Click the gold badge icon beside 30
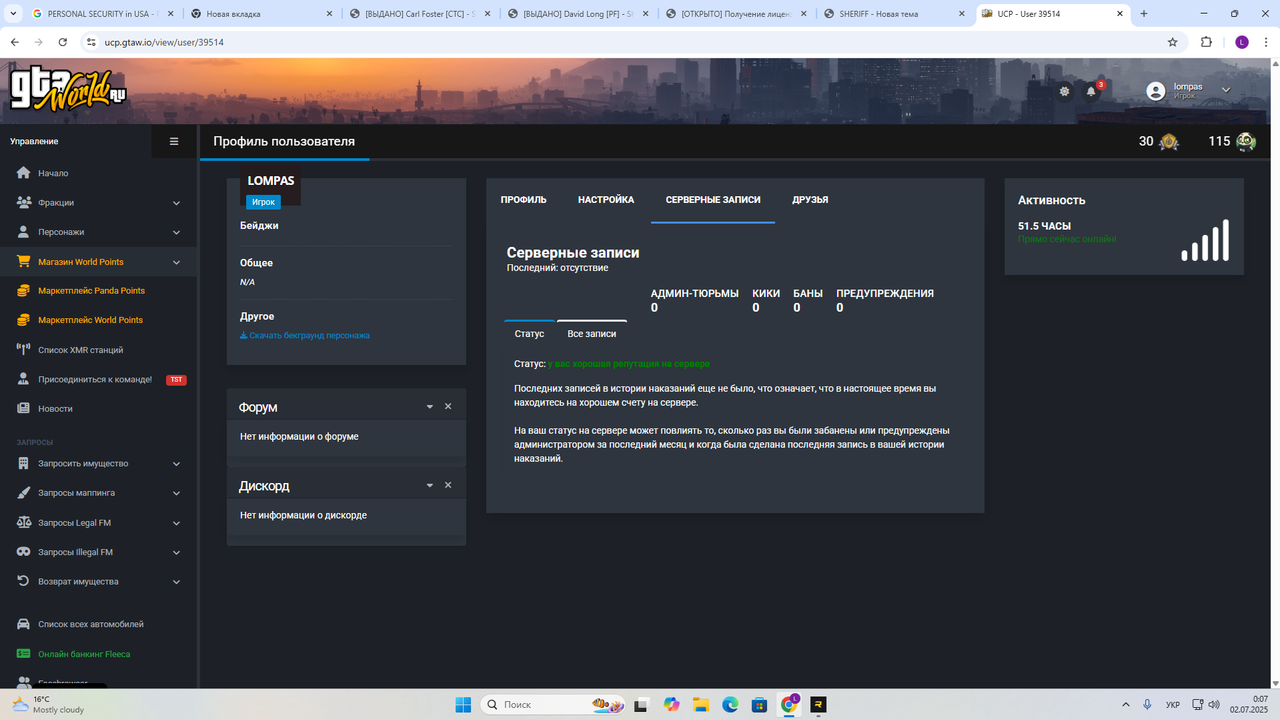Screen dimensions: 1280x720 (x=1168, y=142)
